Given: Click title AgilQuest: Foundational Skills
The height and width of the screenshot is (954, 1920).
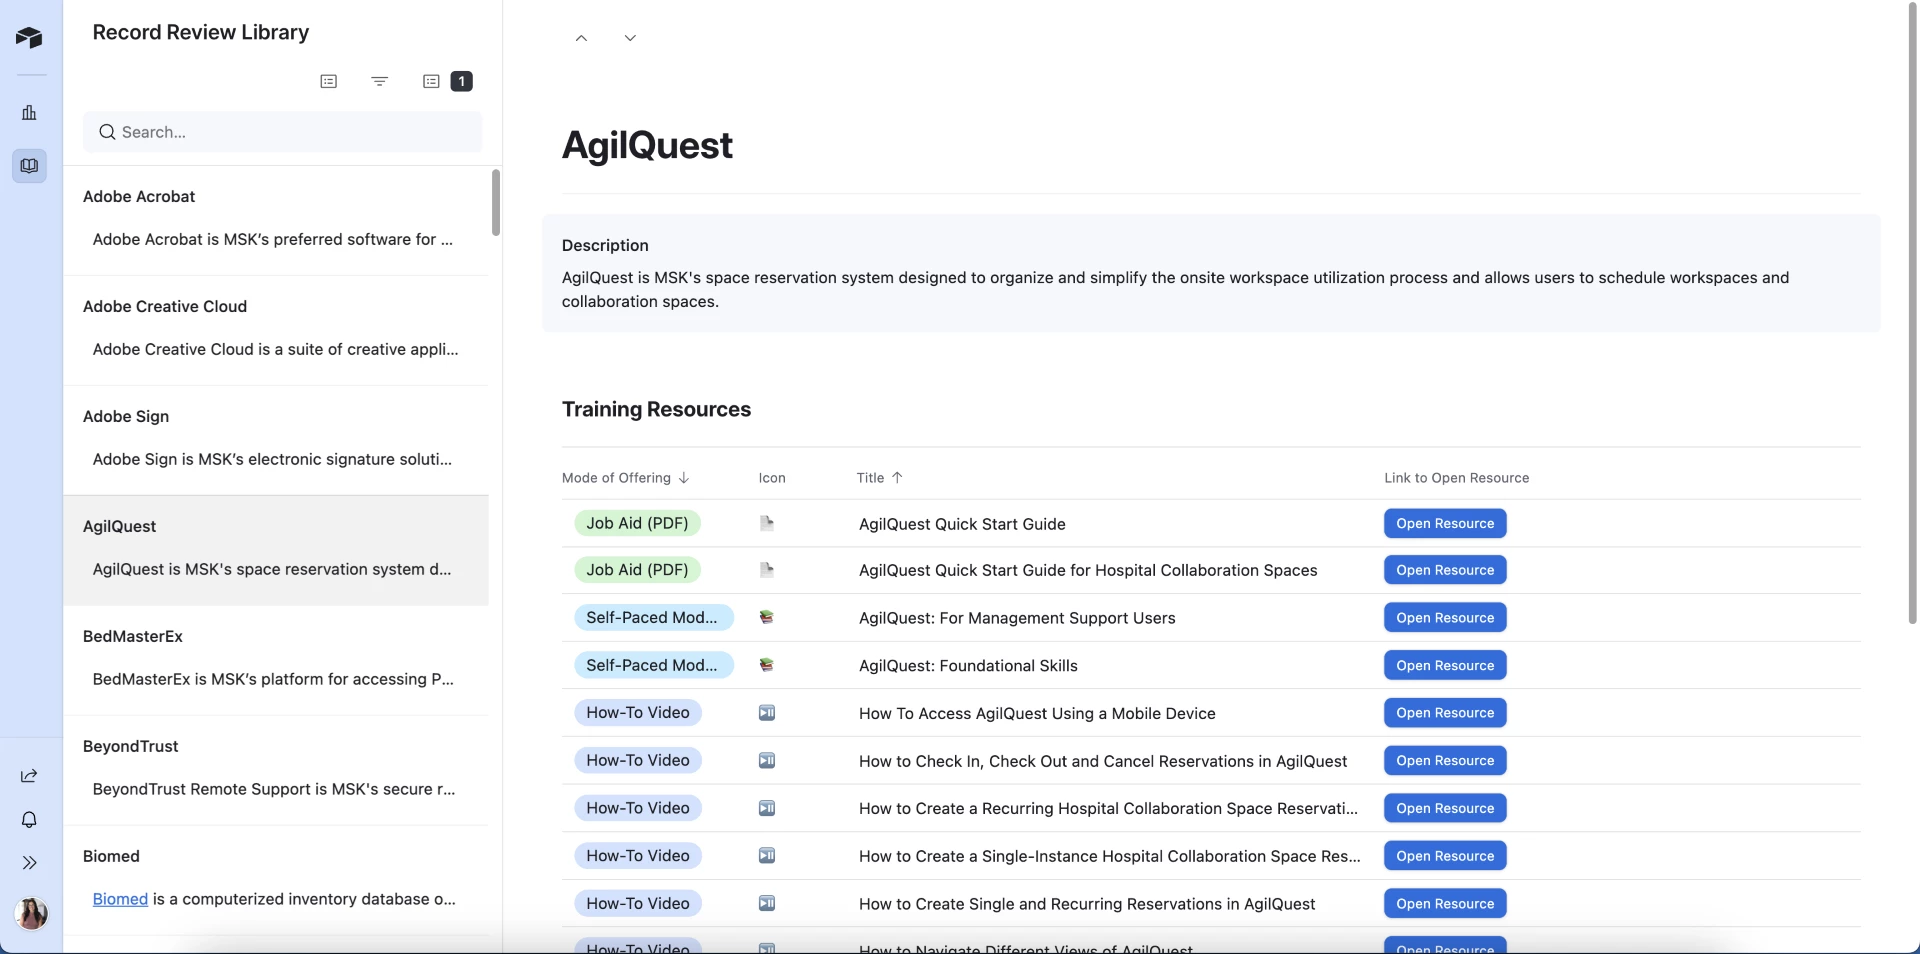Looking at the screenshot, I should pos(968,666).
